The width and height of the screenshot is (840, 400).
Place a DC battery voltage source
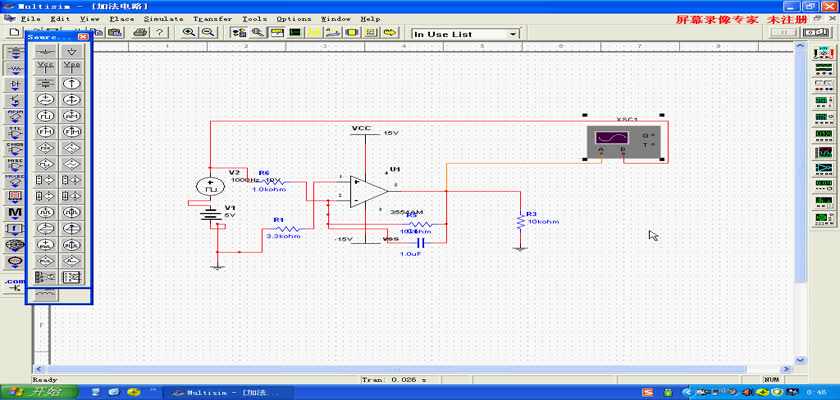46,84
